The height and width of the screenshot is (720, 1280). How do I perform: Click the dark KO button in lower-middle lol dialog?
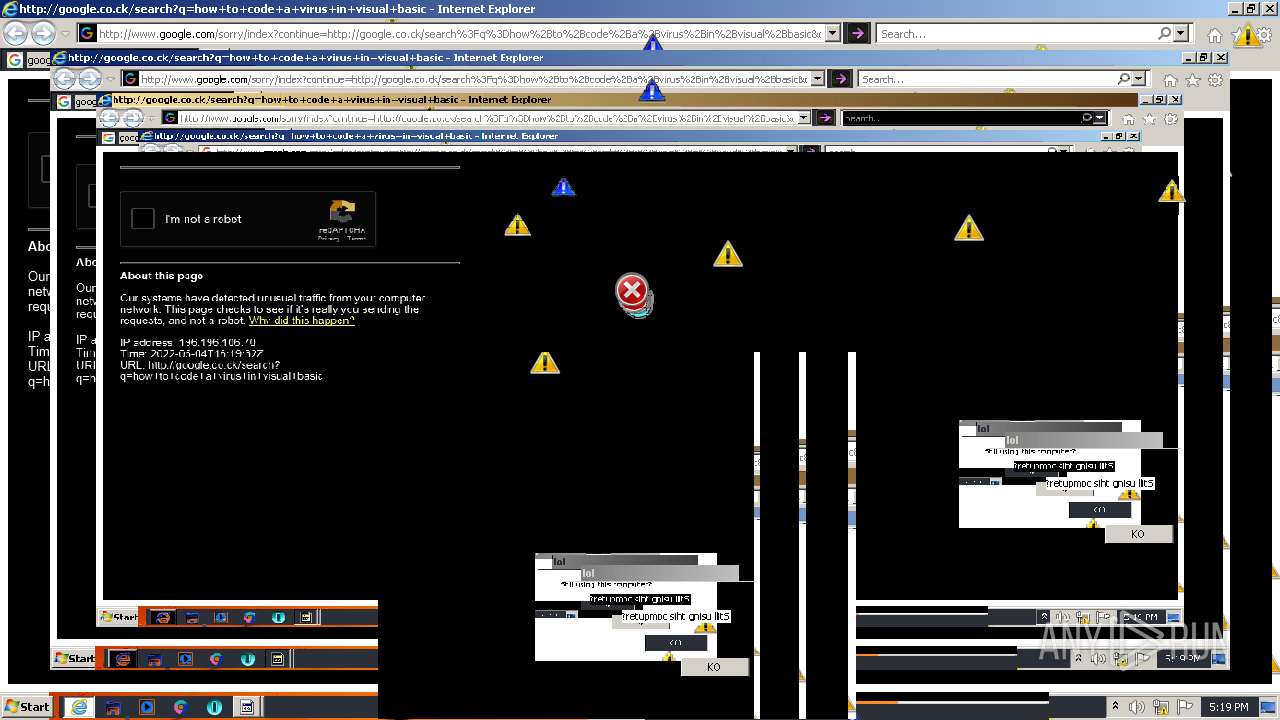(676, 643)
